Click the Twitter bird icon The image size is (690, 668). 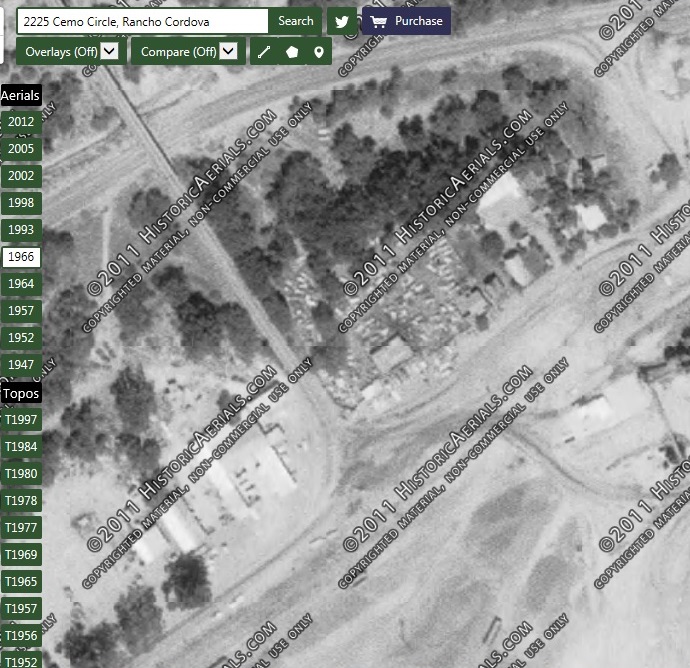tap(342, 21)
